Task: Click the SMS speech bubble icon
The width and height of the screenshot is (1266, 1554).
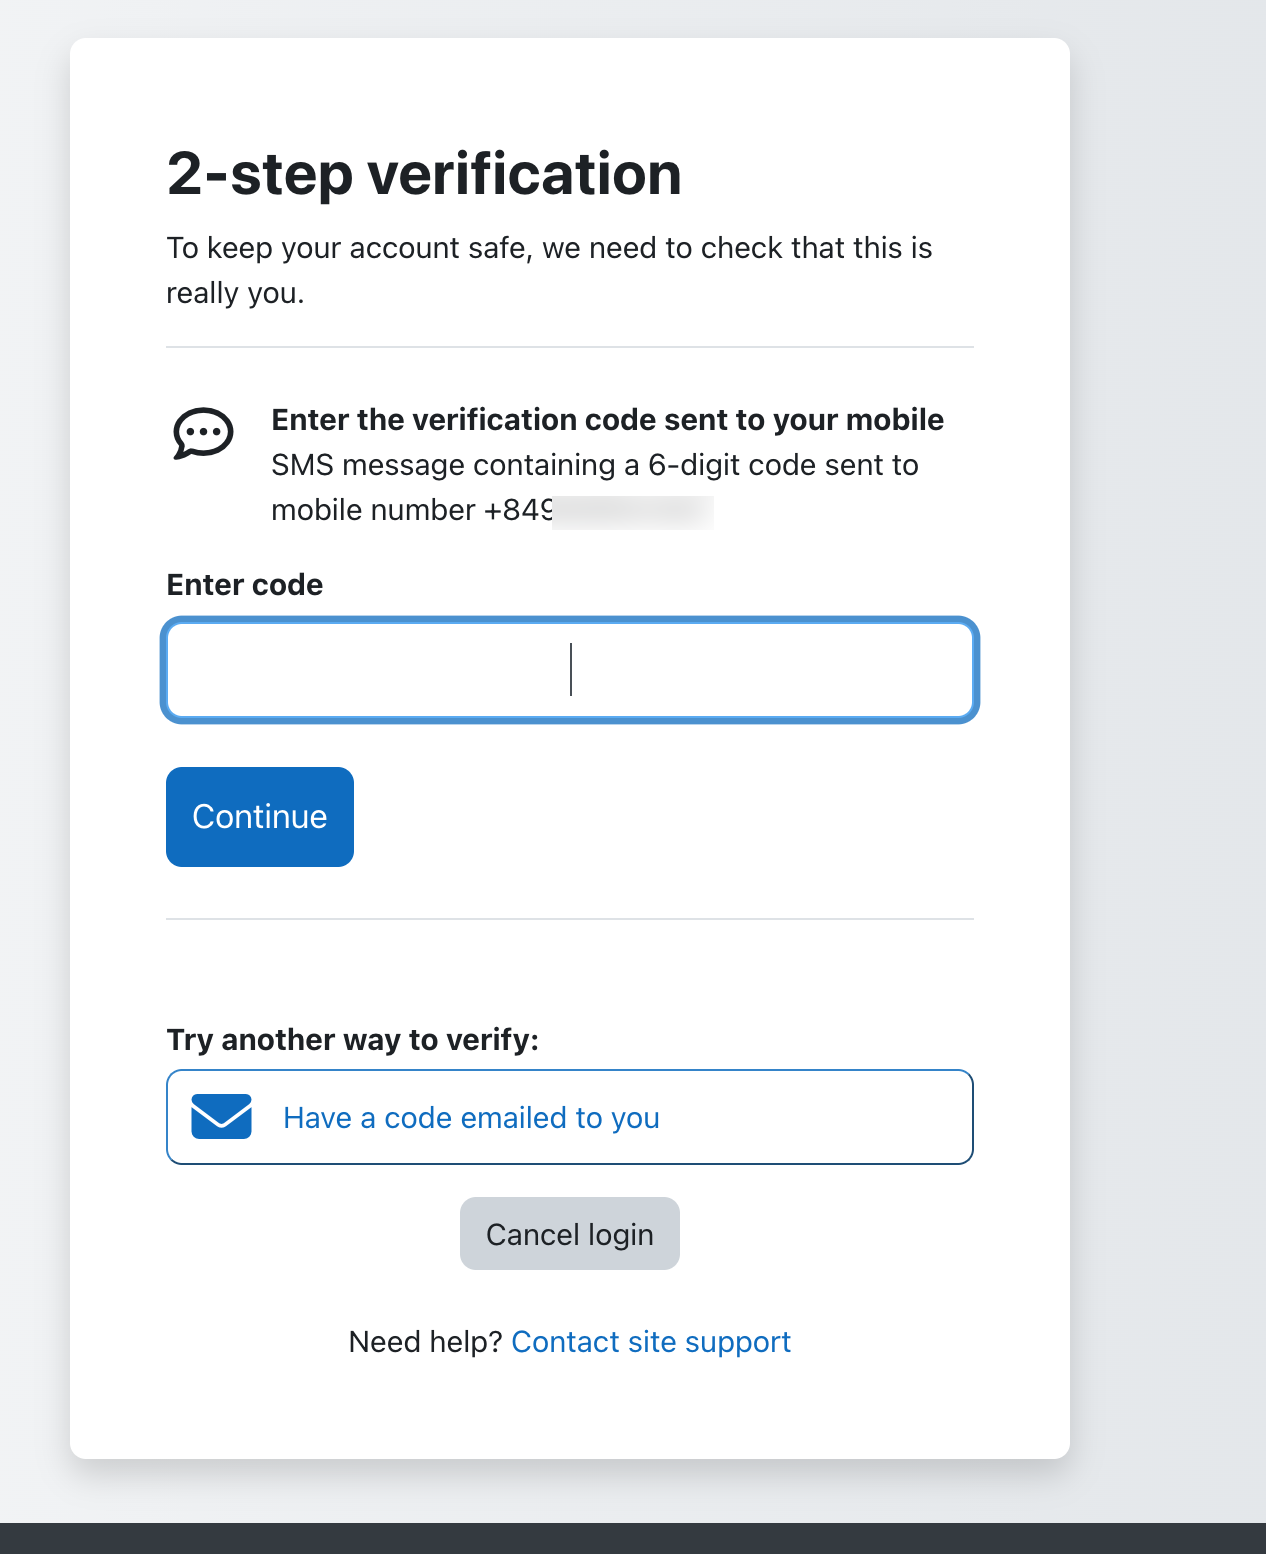Action: click(x=203, y=433)
